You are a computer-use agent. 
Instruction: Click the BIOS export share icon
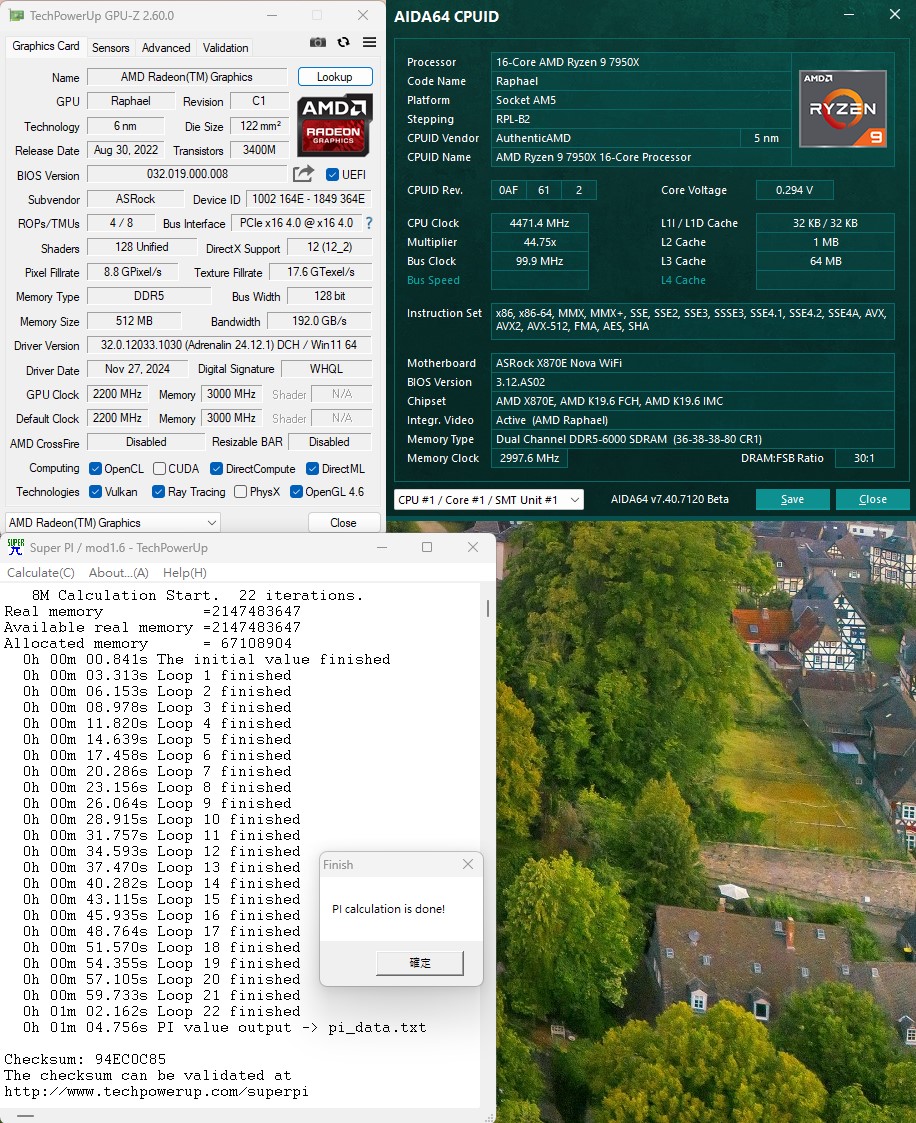[303, 174]
